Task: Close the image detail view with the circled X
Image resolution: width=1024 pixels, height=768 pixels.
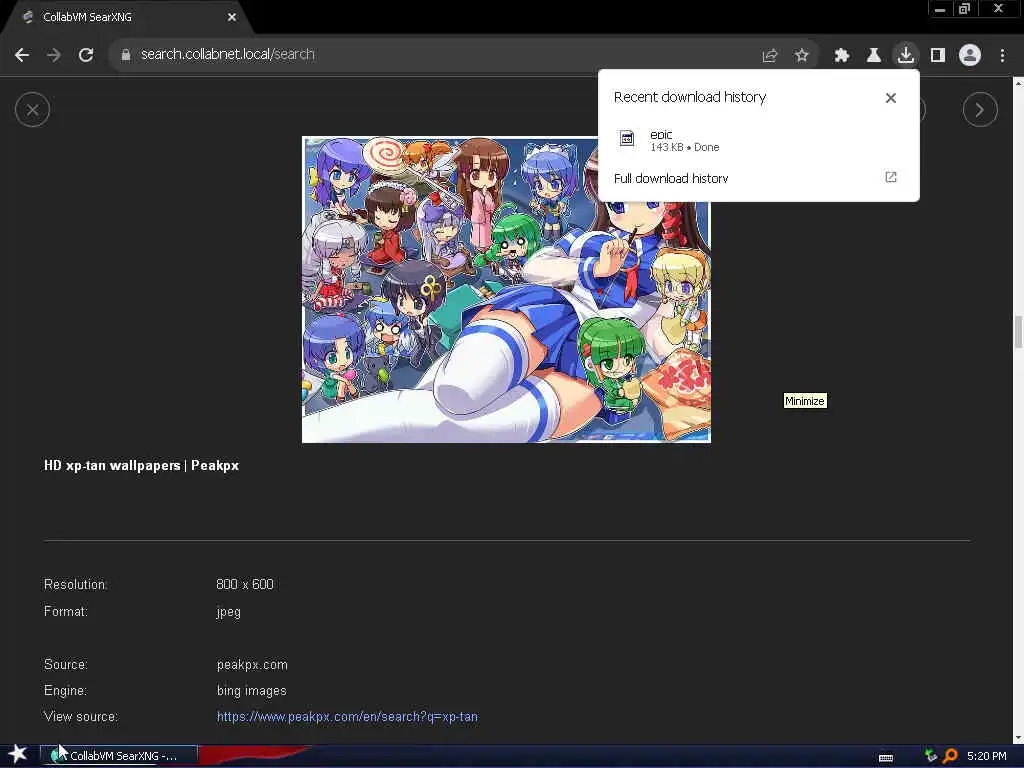Action: pos(33,110)
